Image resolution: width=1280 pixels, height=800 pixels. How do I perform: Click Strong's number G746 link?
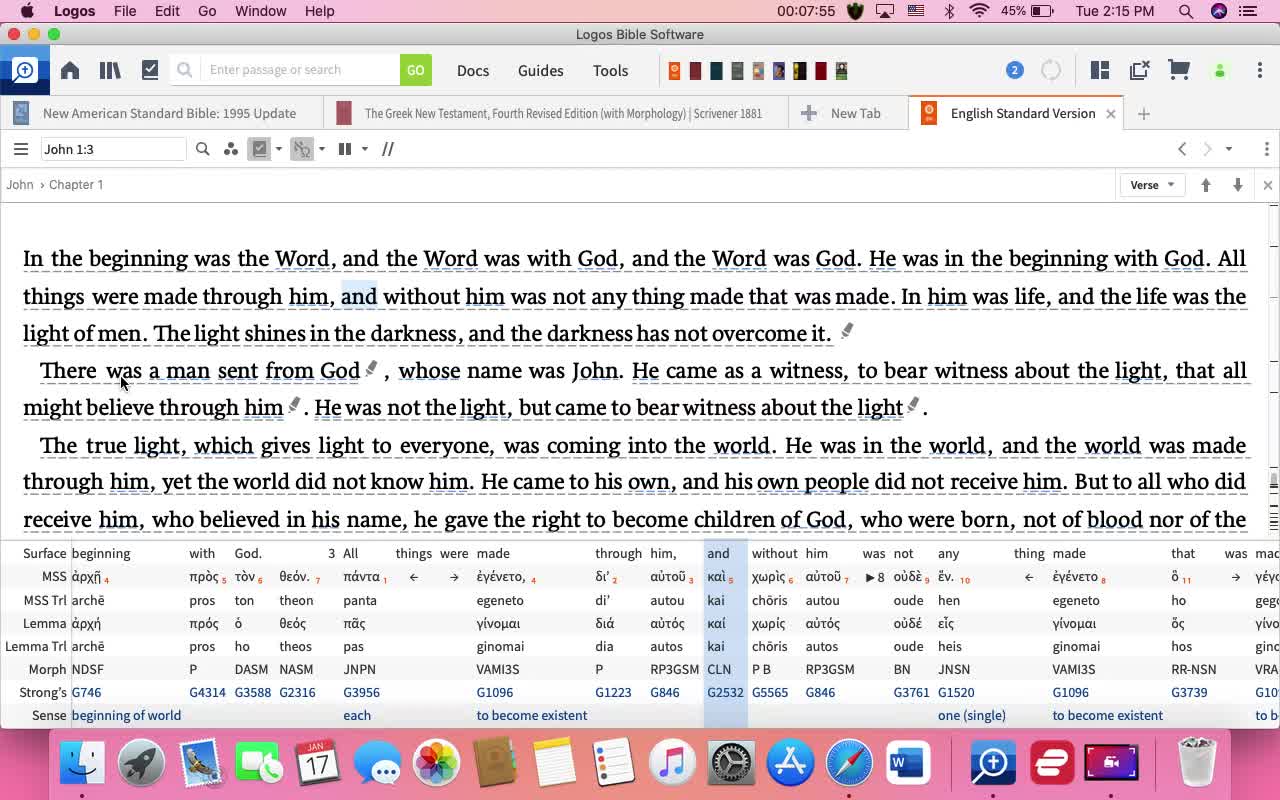(86, 692)
